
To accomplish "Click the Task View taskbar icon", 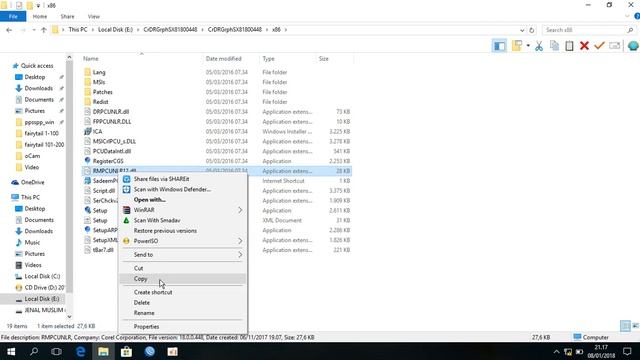I will [x=56, y=351].
